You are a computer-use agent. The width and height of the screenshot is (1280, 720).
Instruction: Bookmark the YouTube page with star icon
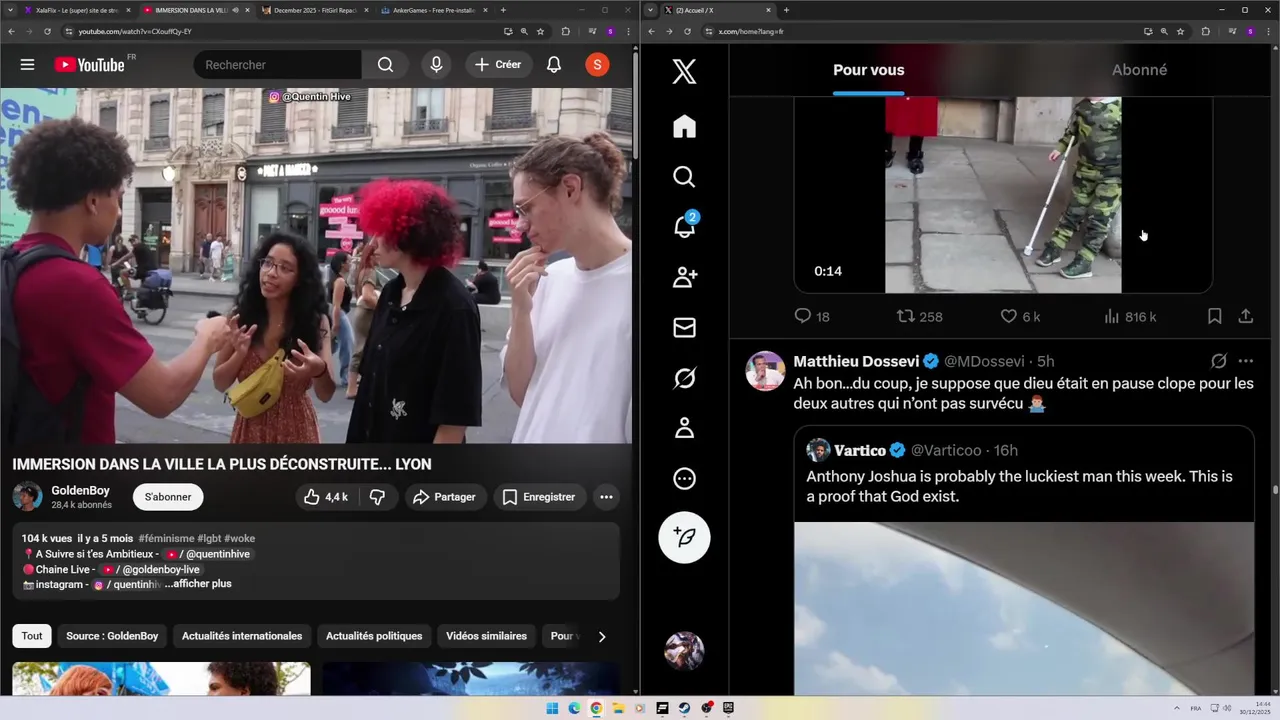(x=540, y=31)
